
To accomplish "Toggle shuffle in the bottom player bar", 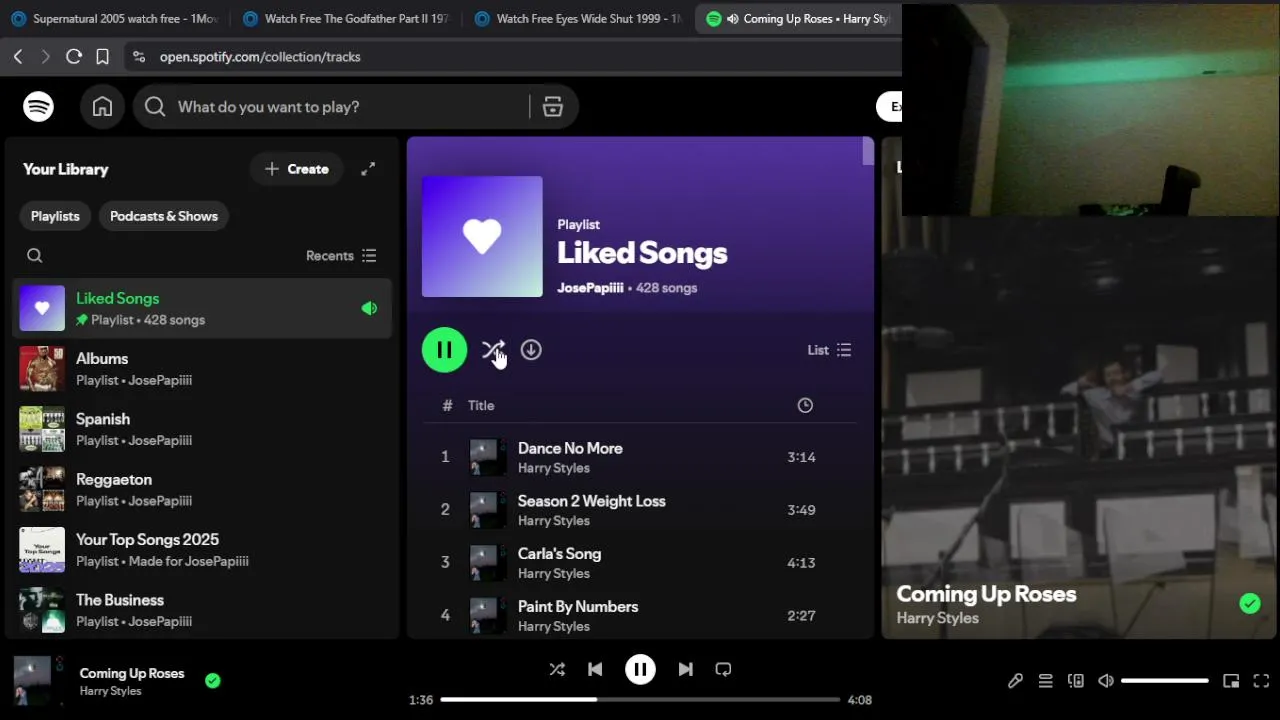I will [557, 670].
